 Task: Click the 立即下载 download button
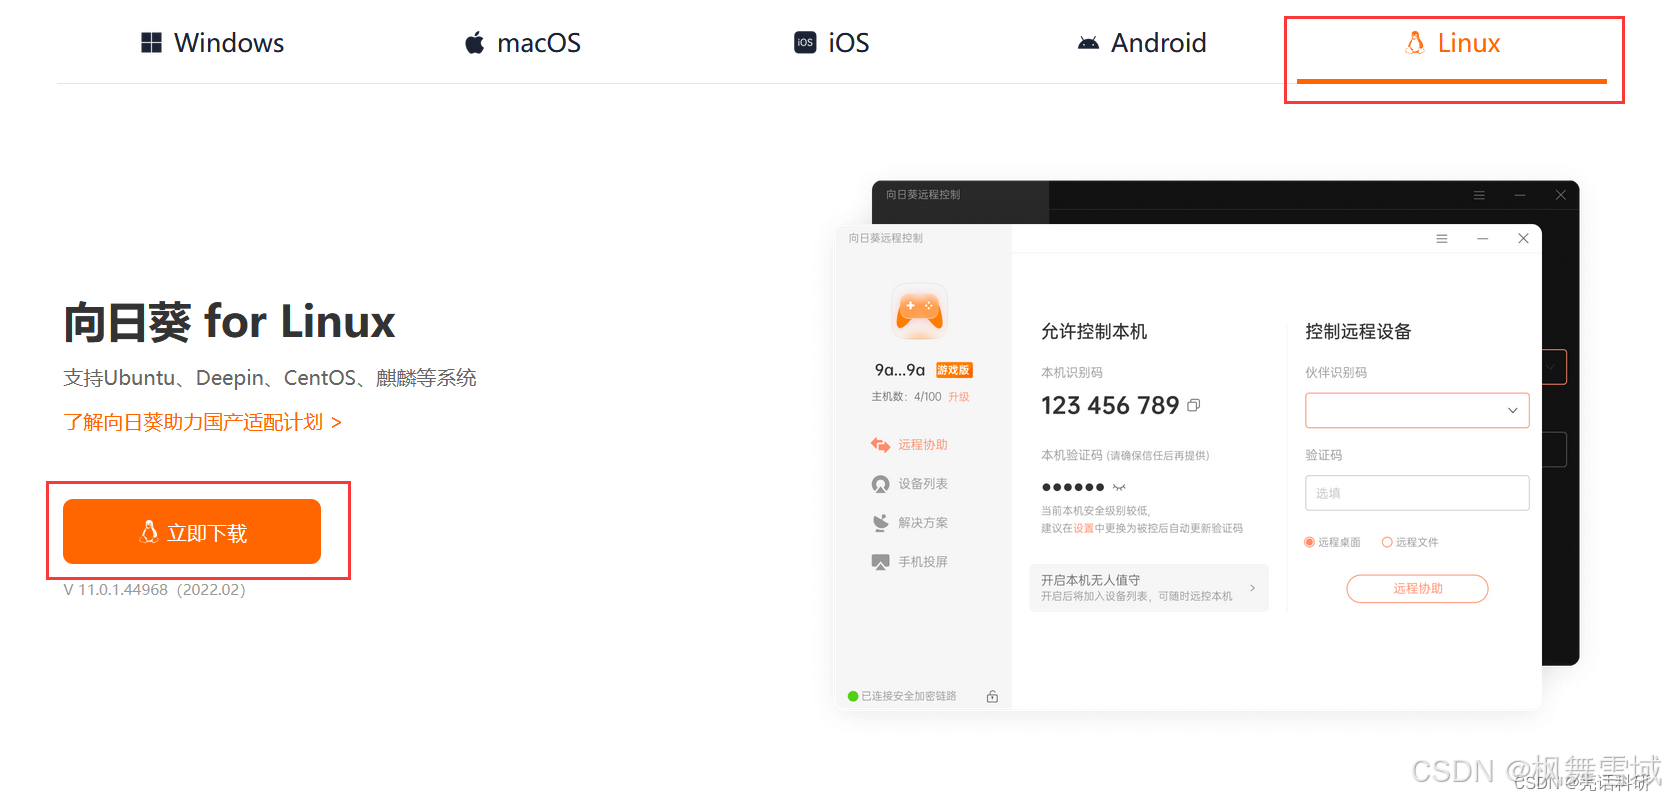pyautogui.click(x=192, y=532)
